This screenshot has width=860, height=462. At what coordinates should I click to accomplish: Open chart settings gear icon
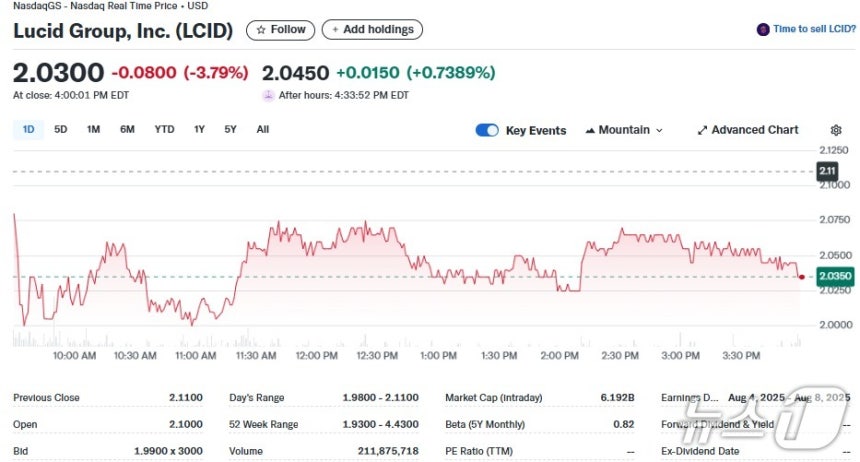[x=835, y=130]
